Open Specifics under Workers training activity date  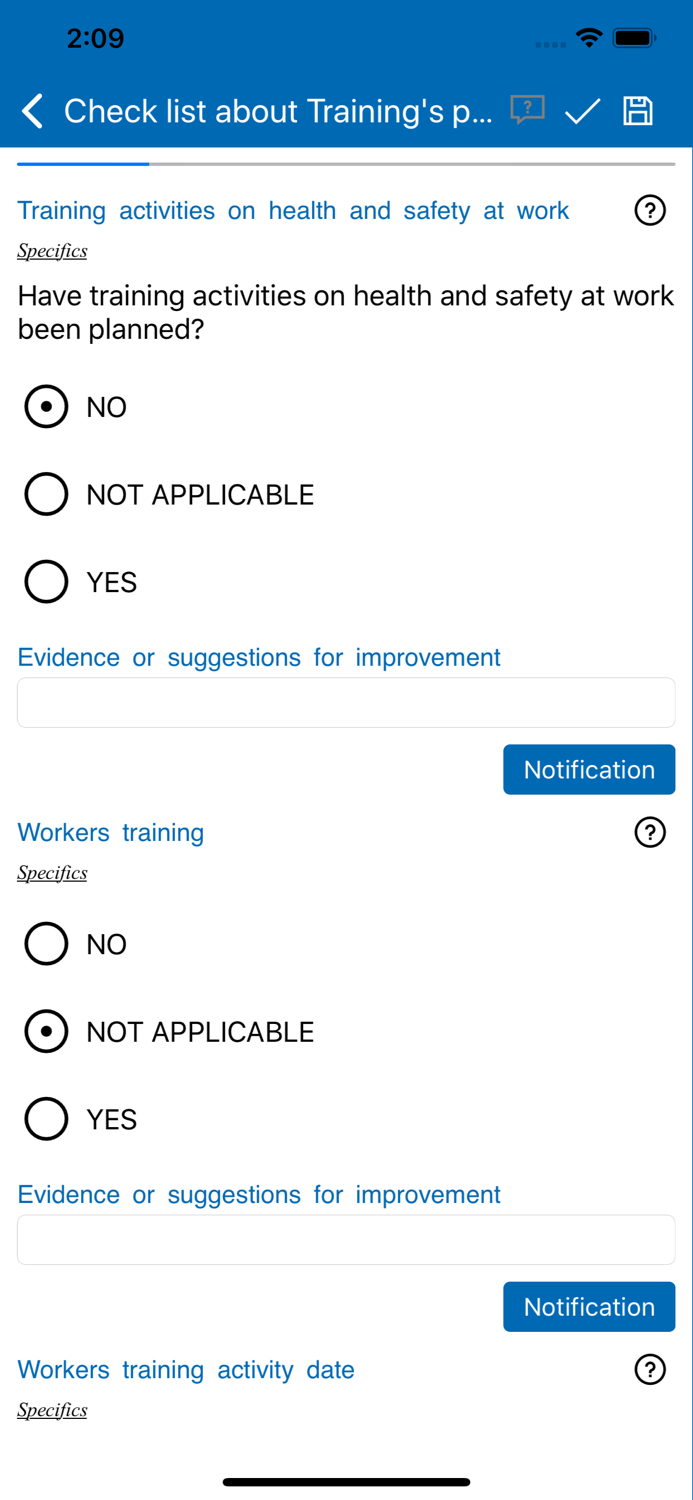[52, 1409]
